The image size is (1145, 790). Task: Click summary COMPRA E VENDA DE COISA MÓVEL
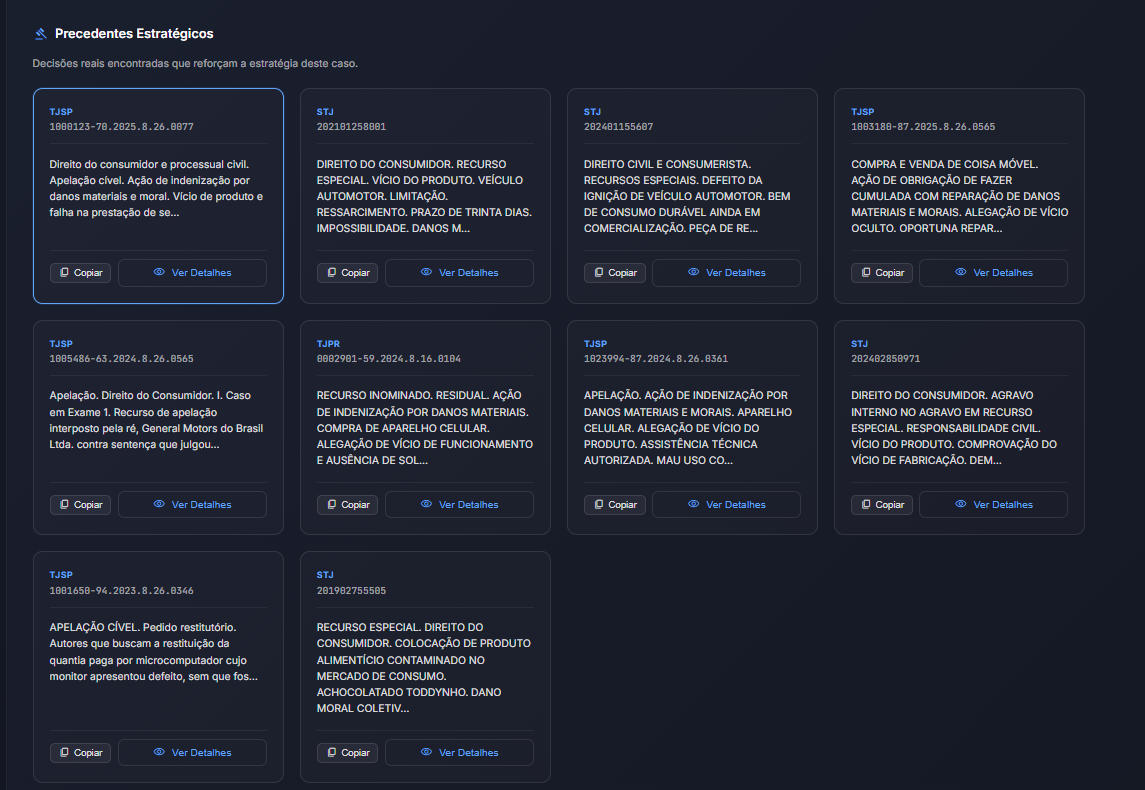(x=960, y=196)
